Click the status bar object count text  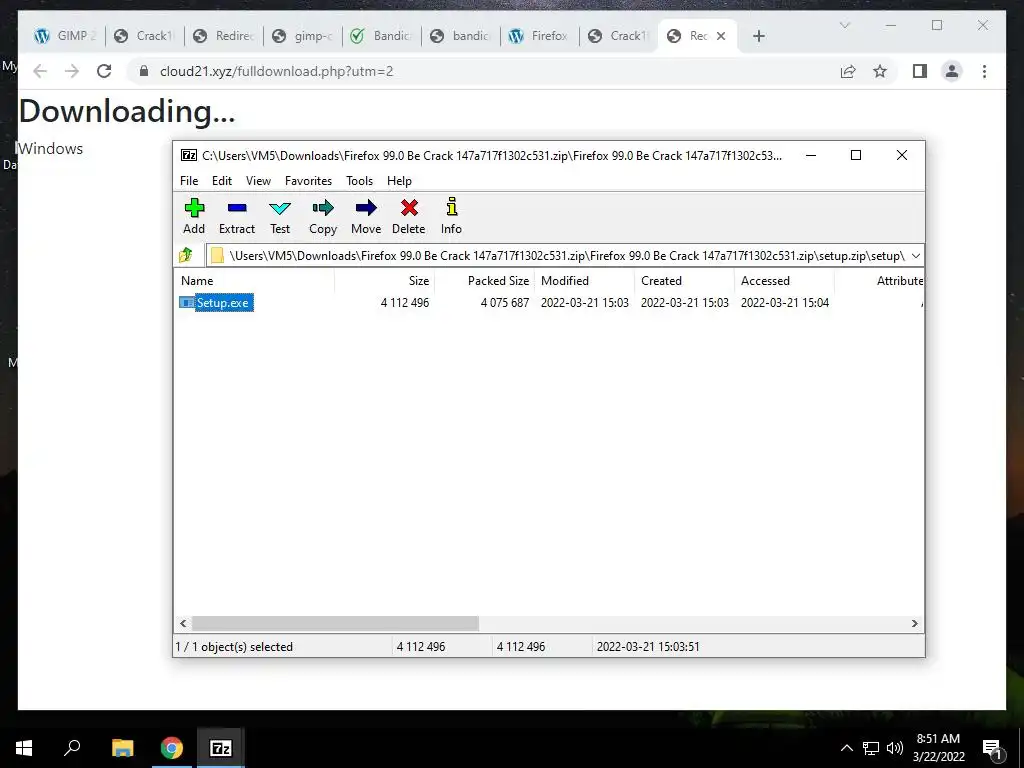coord(234,647)
